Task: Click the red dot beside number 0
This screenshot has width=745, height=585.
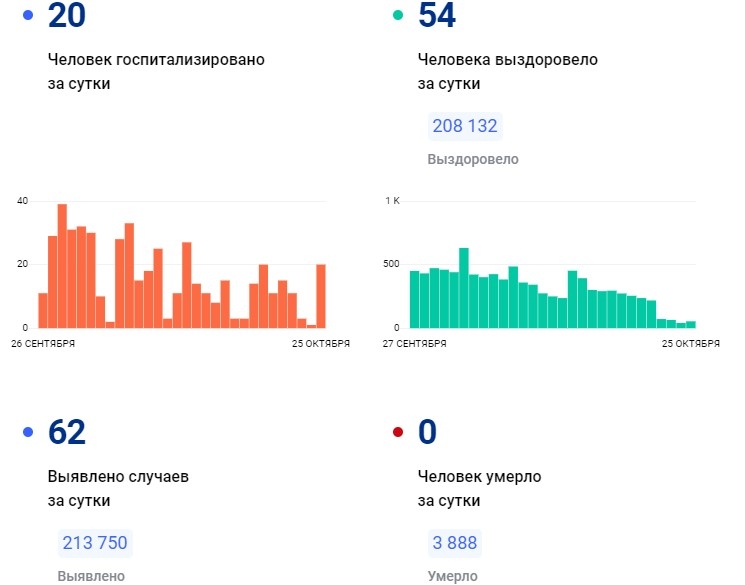Action: tap(398, 433)
